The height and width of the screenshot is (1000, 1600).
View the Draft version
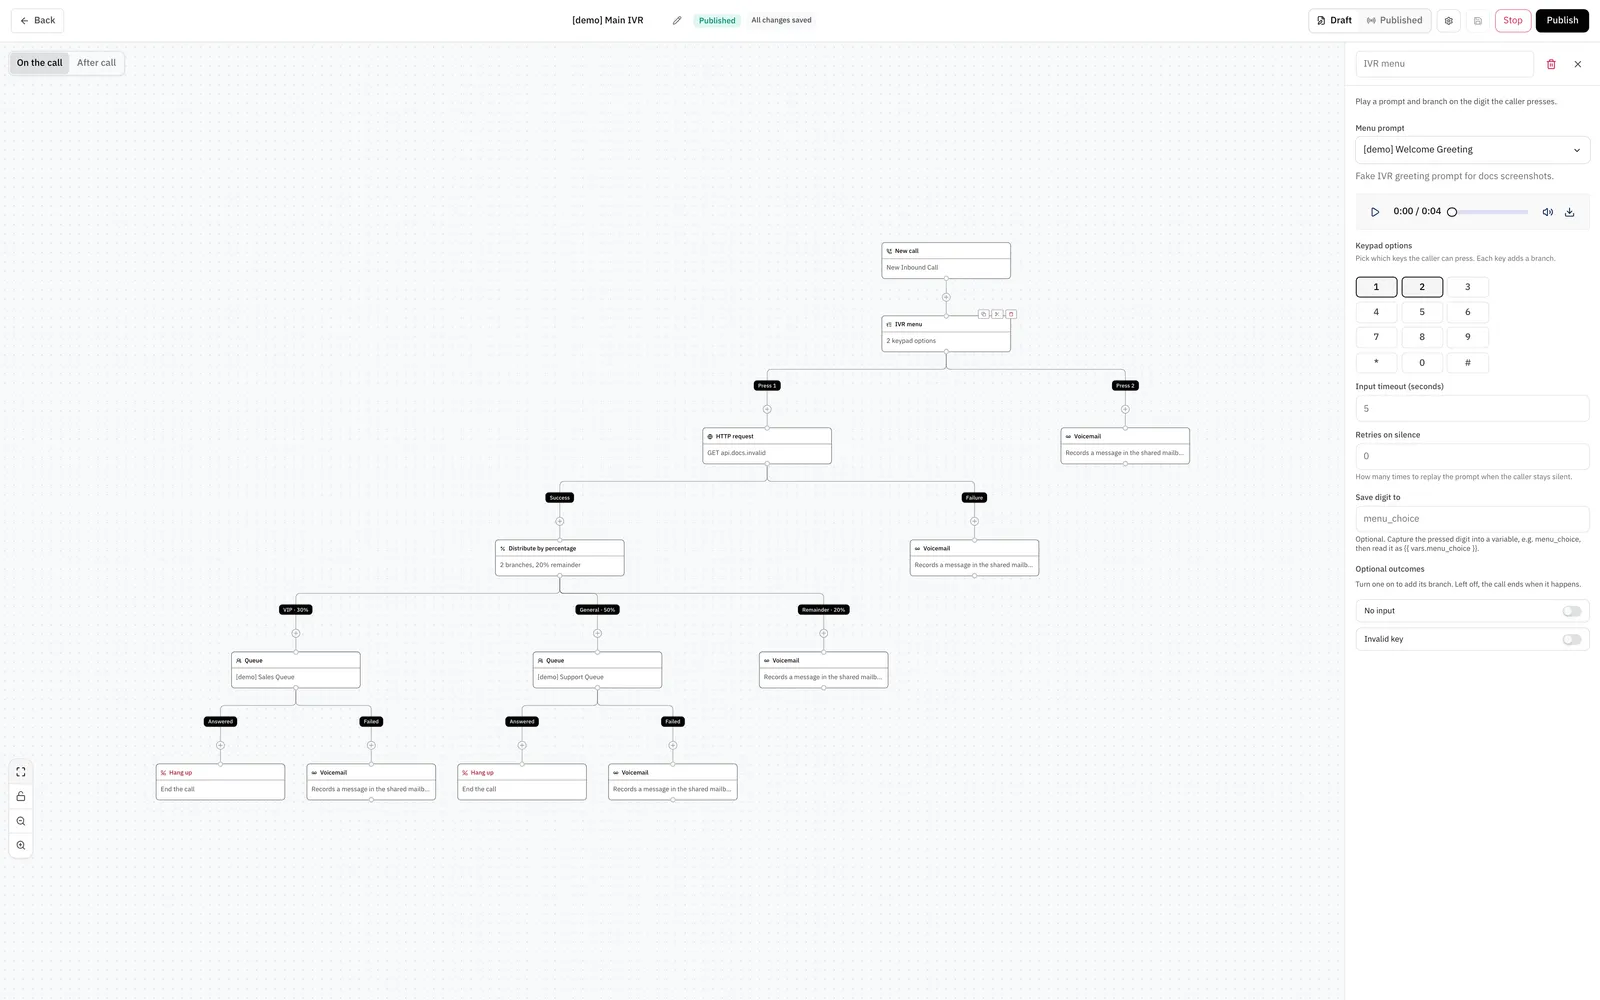[1334, 20]
